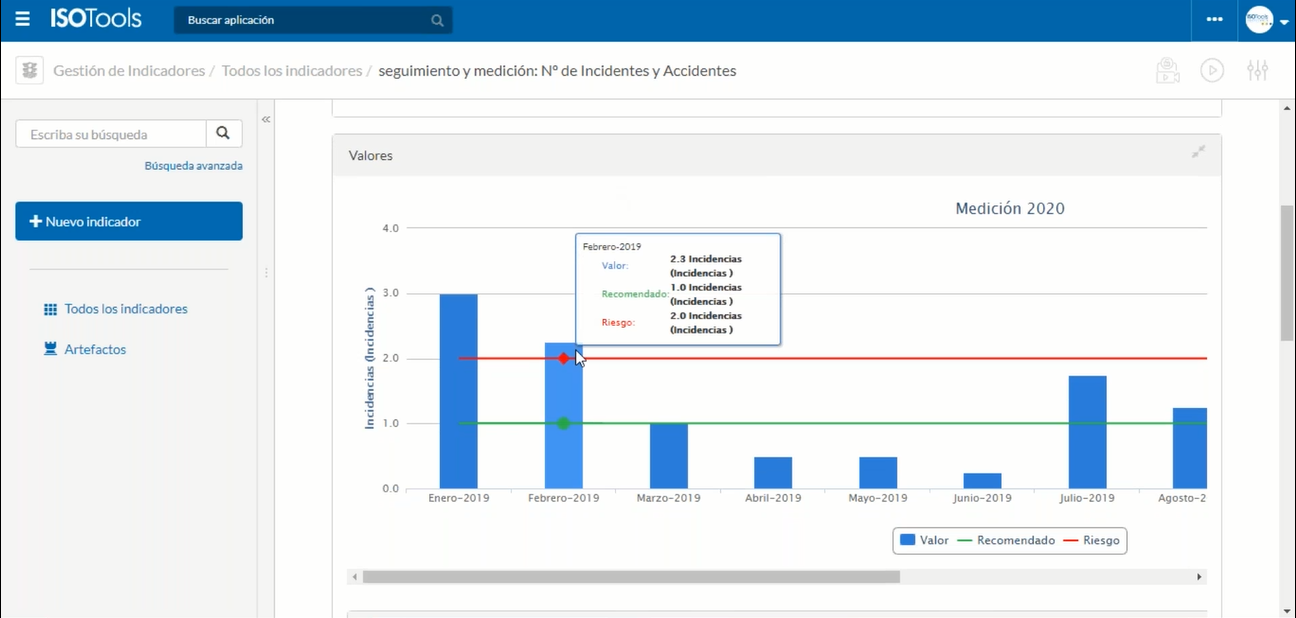Toggle the Riesgo series in the legend

[1091, 540]
